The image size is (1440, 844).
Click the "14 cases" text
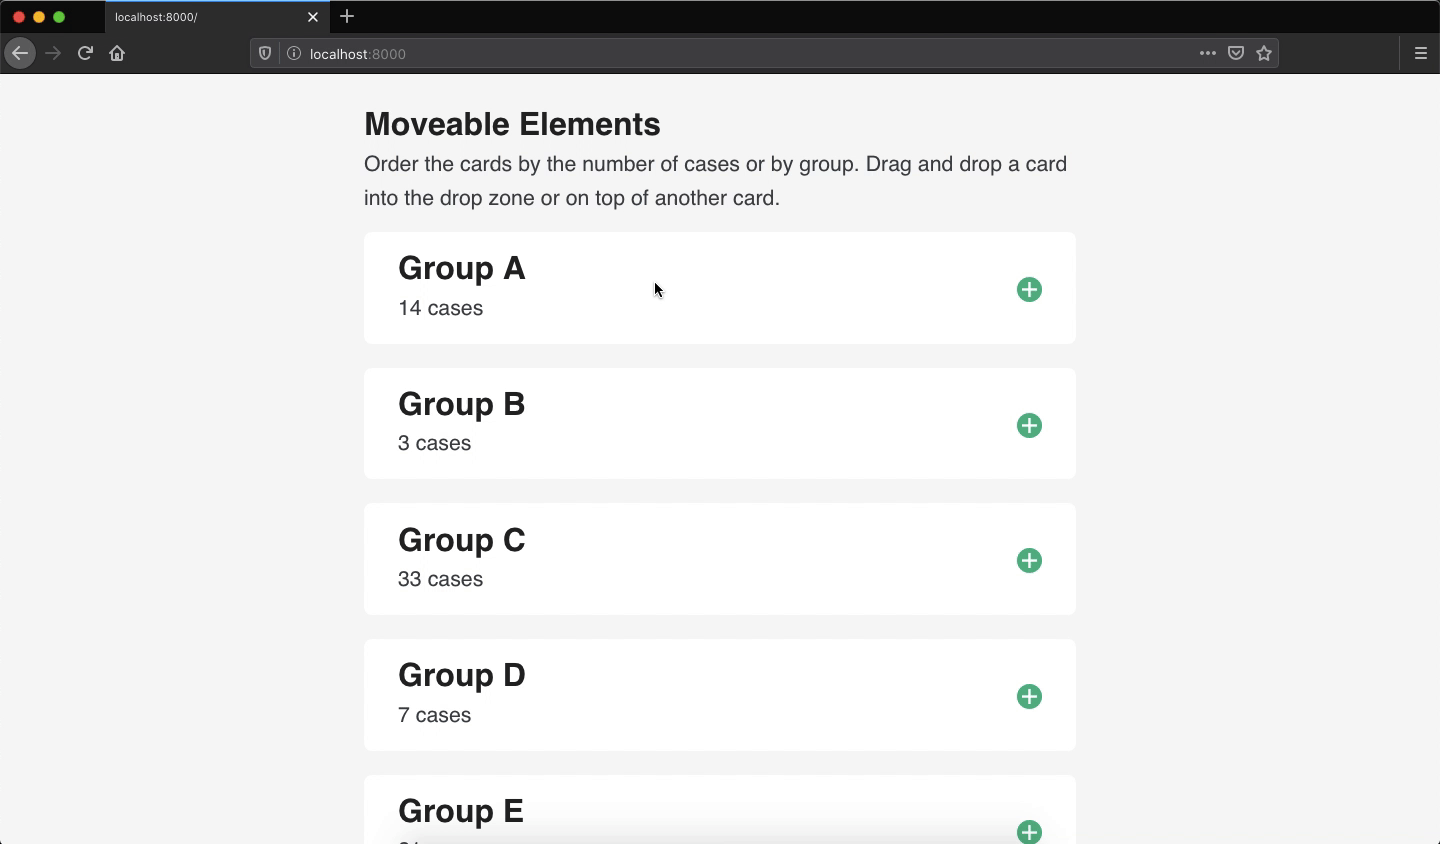coord(441,308)
